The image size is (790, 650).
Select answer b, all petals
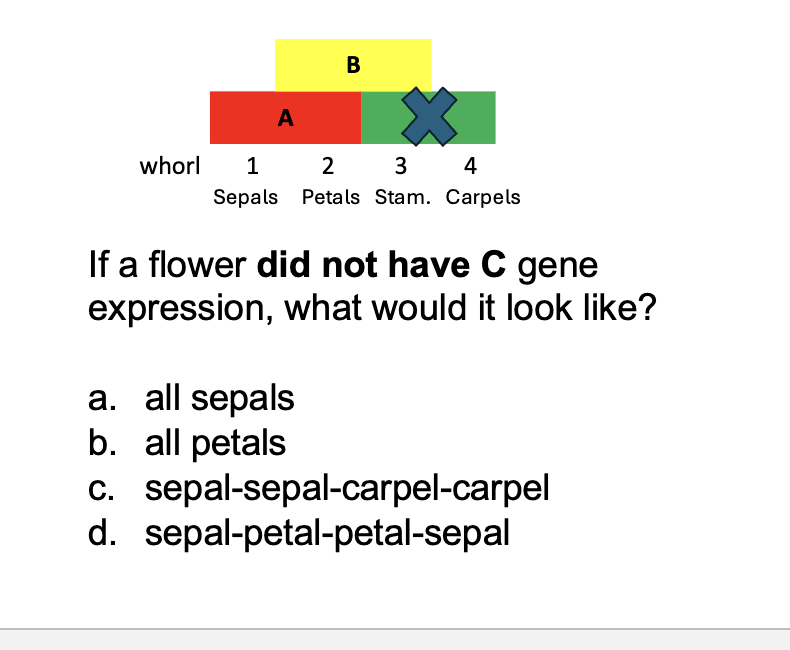click(x=215, y=443)
